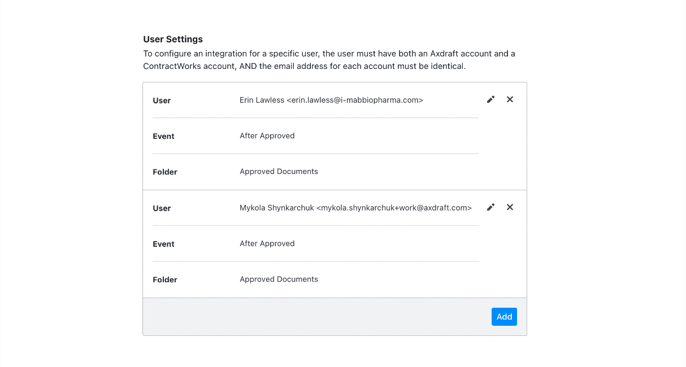Click the User label in Mykola's entry
This screenshot has height=367, width=686.
161,208
